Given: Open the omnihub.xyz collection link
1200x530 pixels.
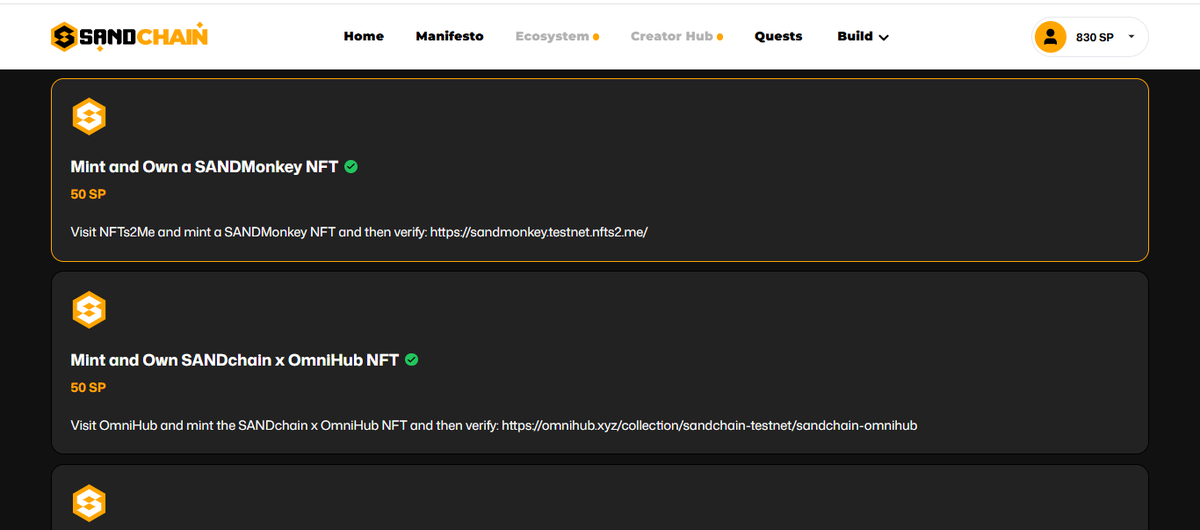Looking at the screenshot, I should click(709, 425).
